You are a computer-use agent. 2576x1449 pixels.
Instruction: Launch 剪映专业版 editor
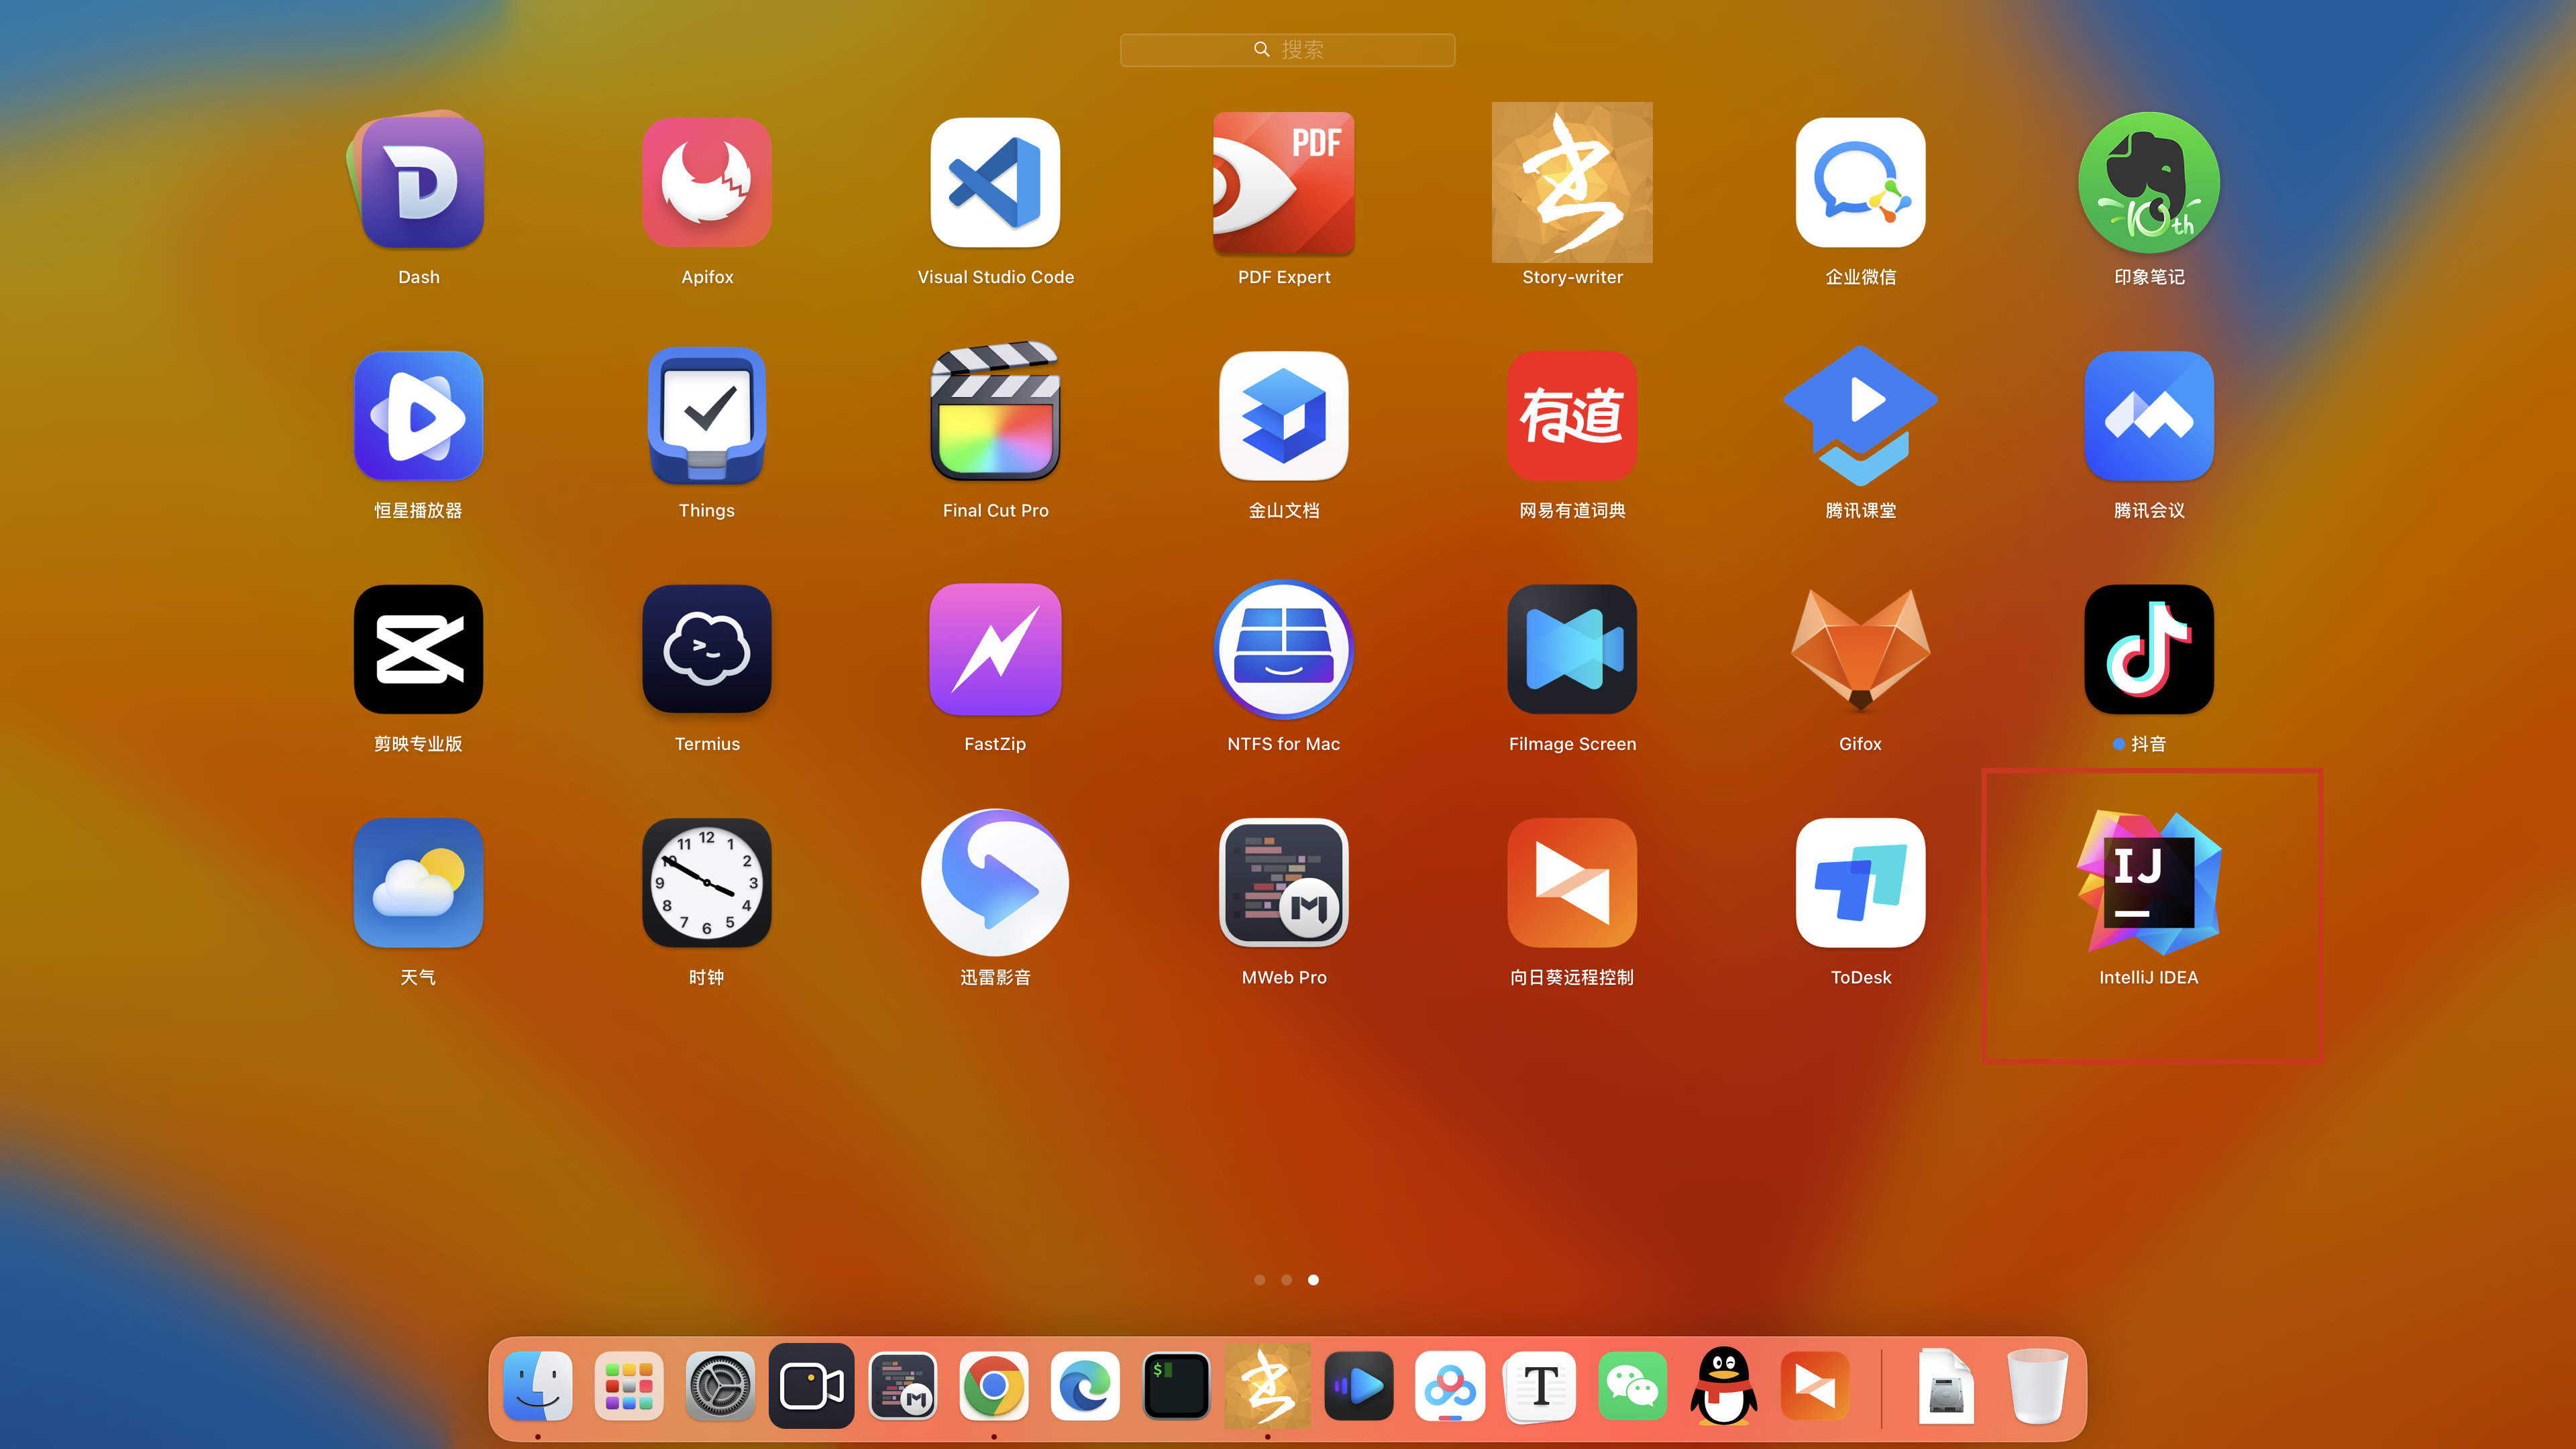[x=418, y=649]
